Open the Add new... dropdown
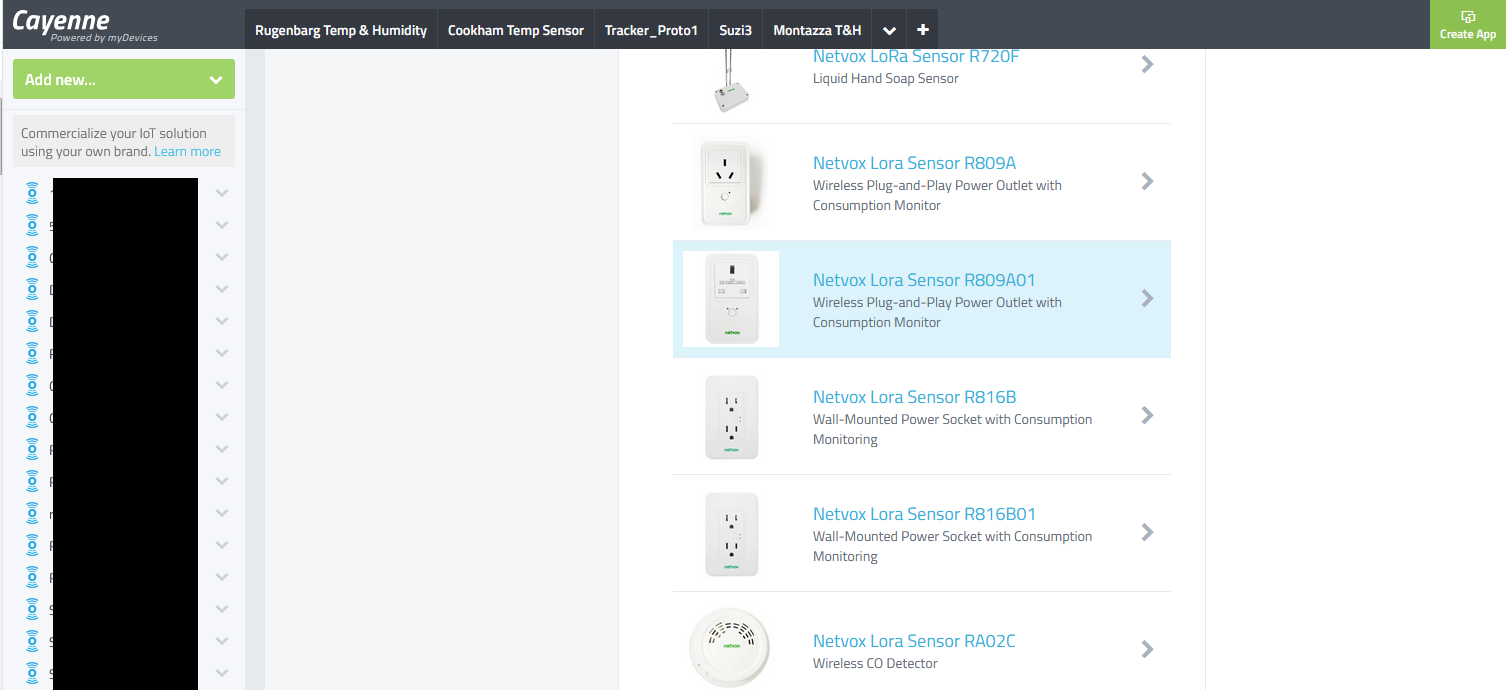Viewport: 1506px width, 690px height. [123, 78]
